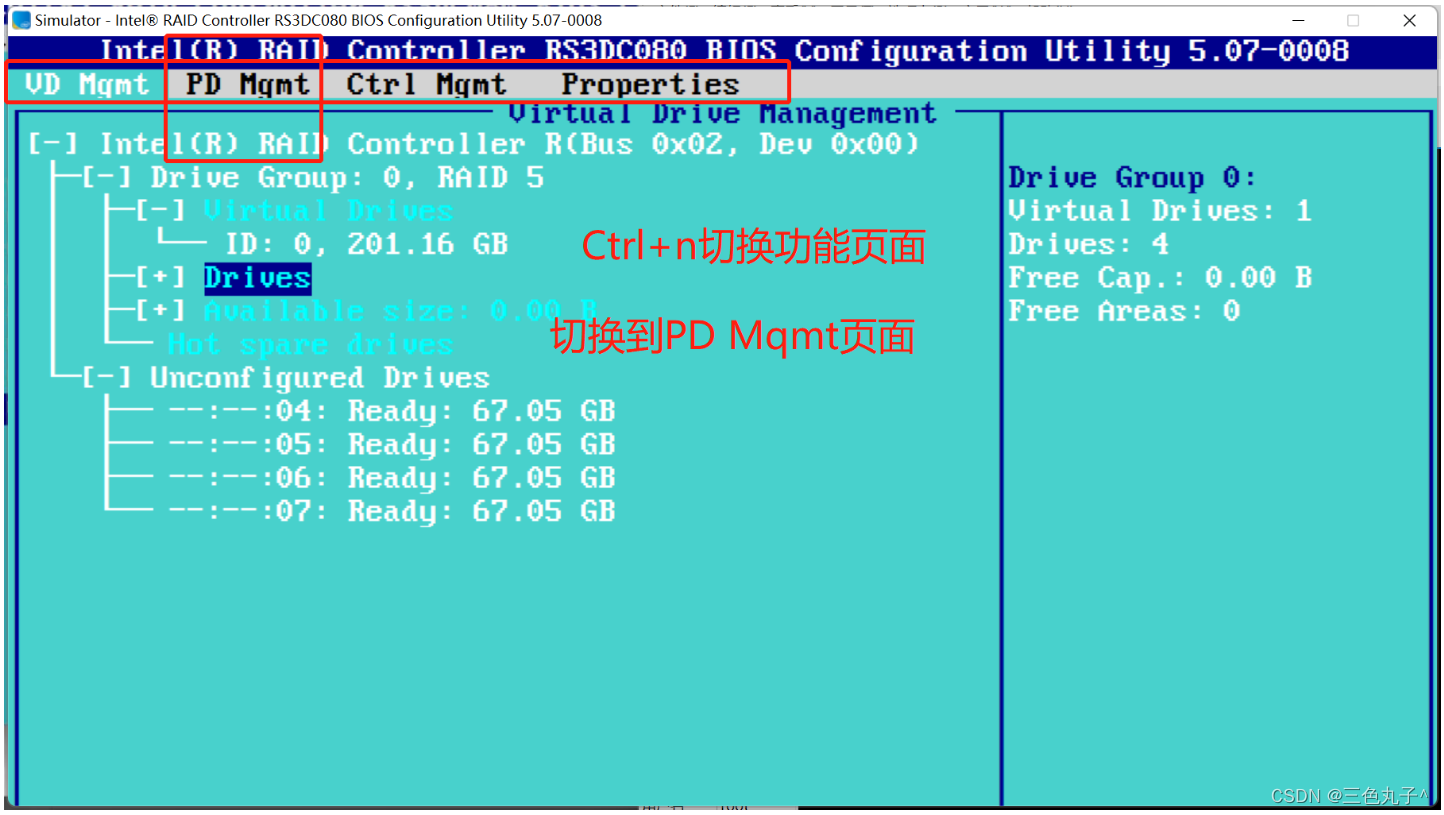Click the Drive Group 0 heading in info panel
Image resolution: width=1444 pixels, height=815 pixels.
pyautogui.click(x=1132, y=178)
